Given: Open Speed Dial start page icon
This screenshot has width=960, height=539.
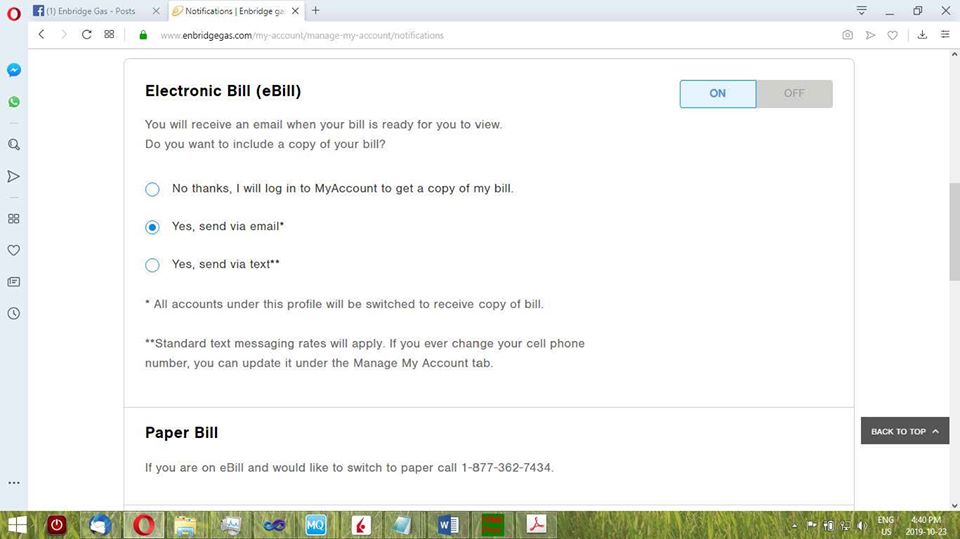Looking at the screenshot, I should click(109, 34).
